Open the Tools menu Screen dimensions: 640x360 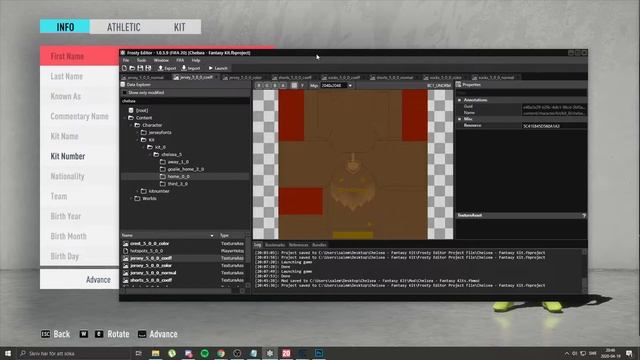click(x=141, y=60)
